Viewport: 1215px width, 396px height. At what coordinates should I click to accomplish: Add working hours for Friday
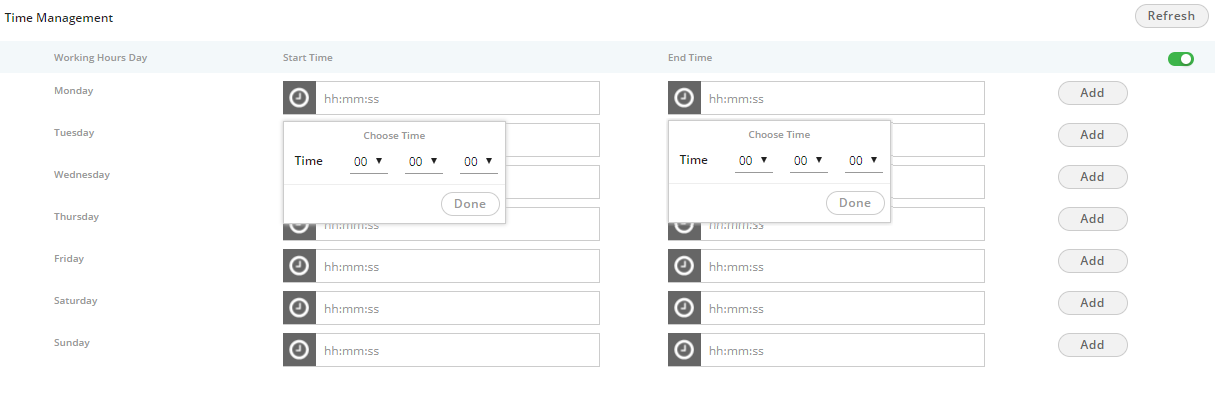click(1092, 261)
